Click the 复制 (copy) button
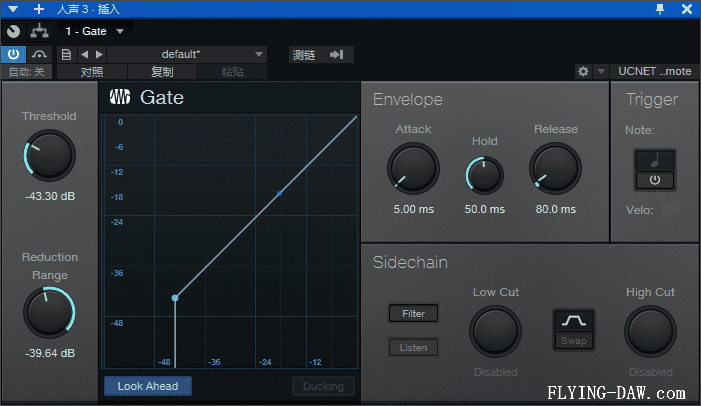The image size is (701, 406). tap(162, 72)
